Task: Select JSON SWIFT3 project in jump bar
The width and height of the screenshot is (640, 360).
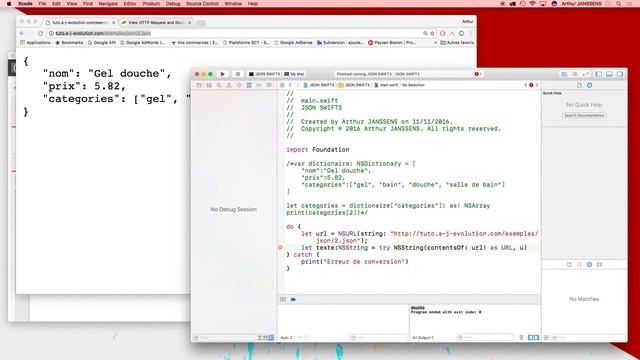Action: (x=319, y=85)
